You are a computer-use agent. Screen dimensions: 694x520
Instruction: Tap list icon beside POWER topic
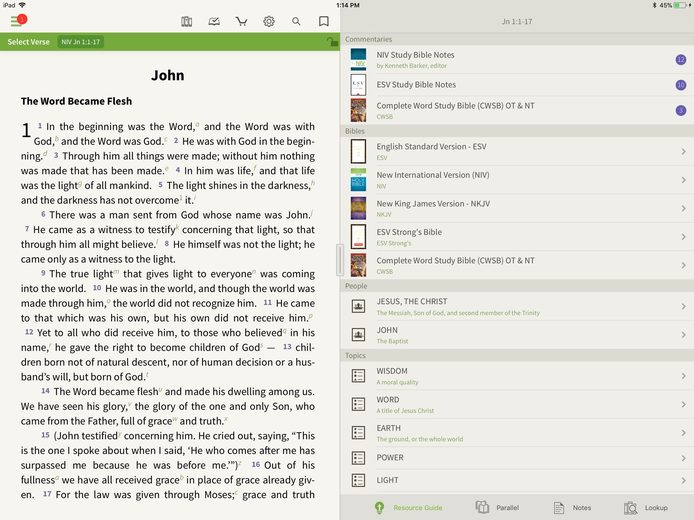coord(358,458)
